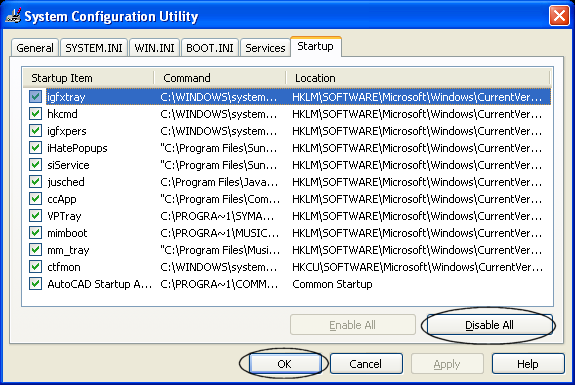575x385 pixels.
Task: Select the mm_tray item name
Action: pos(68,250)
